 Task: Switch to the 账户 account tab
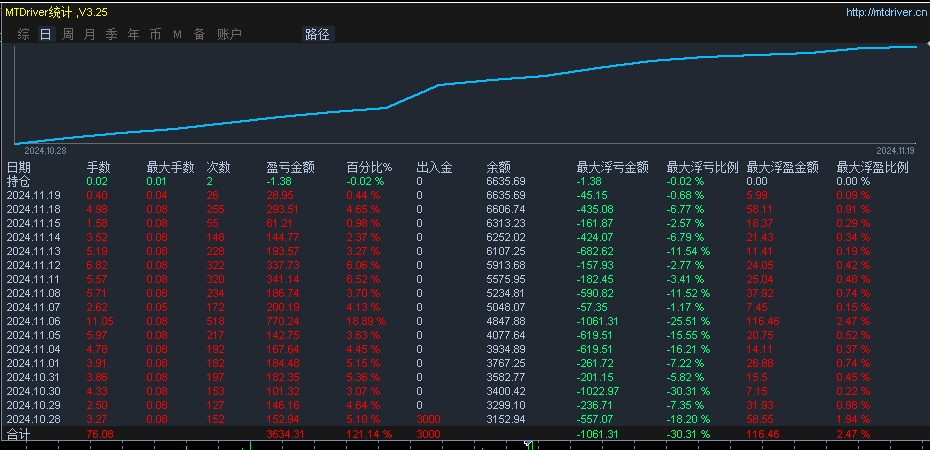coord(229,34)
